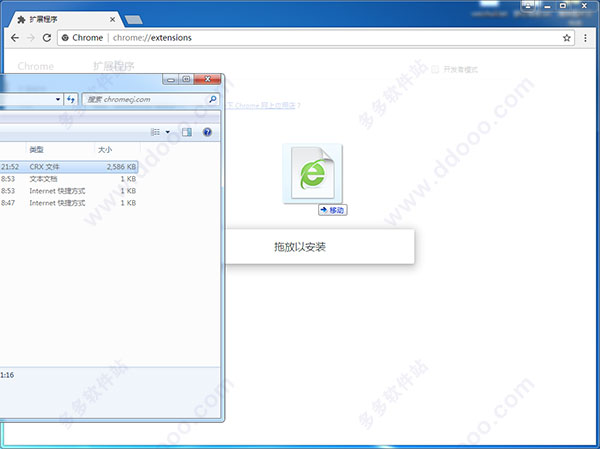Image resolution: width=600 pixels, height=449 pixels.
Task: Enable developer mode checkbox
Action: [435, 69]
